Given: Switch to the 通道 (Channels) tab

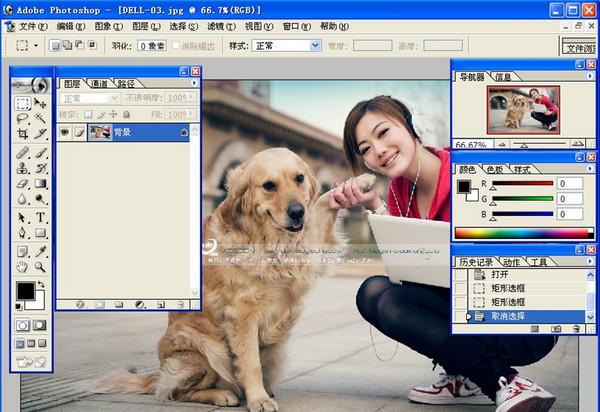Looking at the screenshot, I should click(99, 83).
